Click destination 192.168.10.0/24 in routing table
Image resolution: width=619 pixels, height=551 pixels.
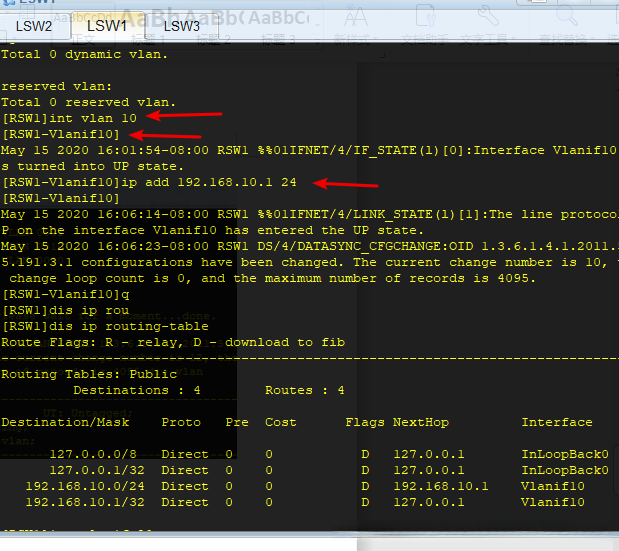click(x=85, y=486)
